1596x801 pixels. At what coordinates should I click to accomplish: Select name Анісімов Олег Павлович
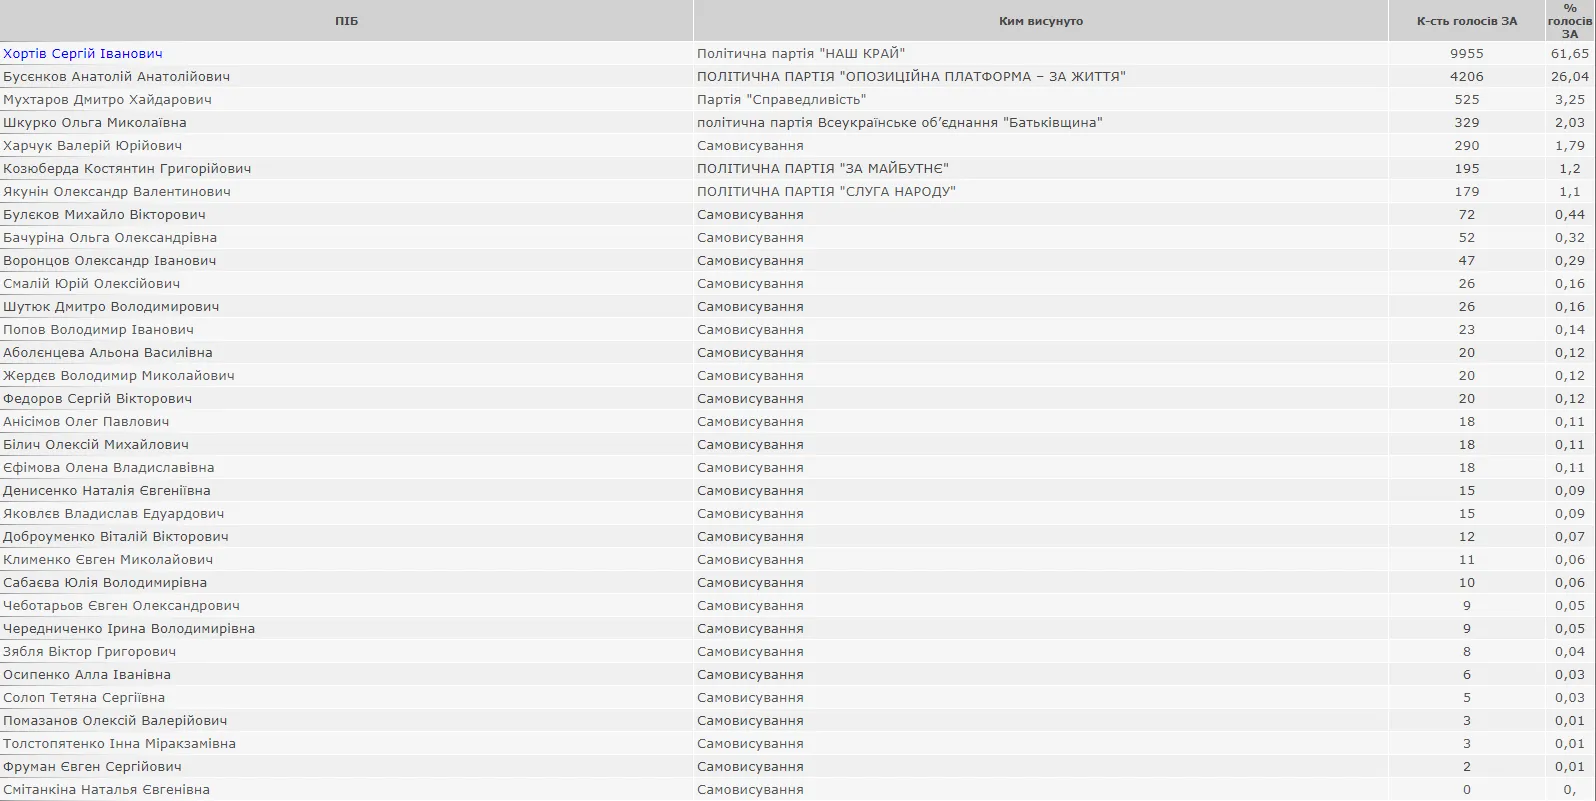[x=86, y=422]
